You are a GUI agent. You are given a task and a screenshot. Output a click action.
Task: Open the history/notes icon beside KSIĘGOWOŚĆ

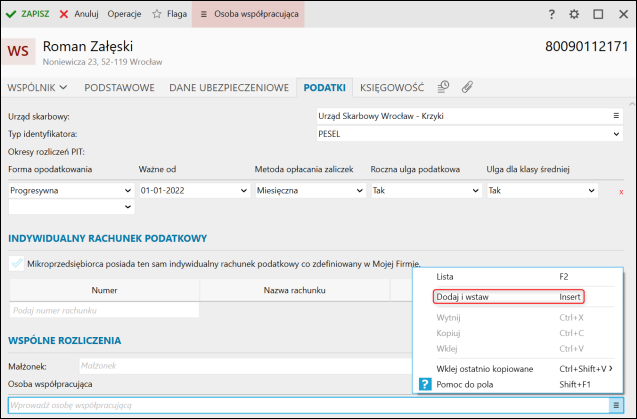point(444,87)
